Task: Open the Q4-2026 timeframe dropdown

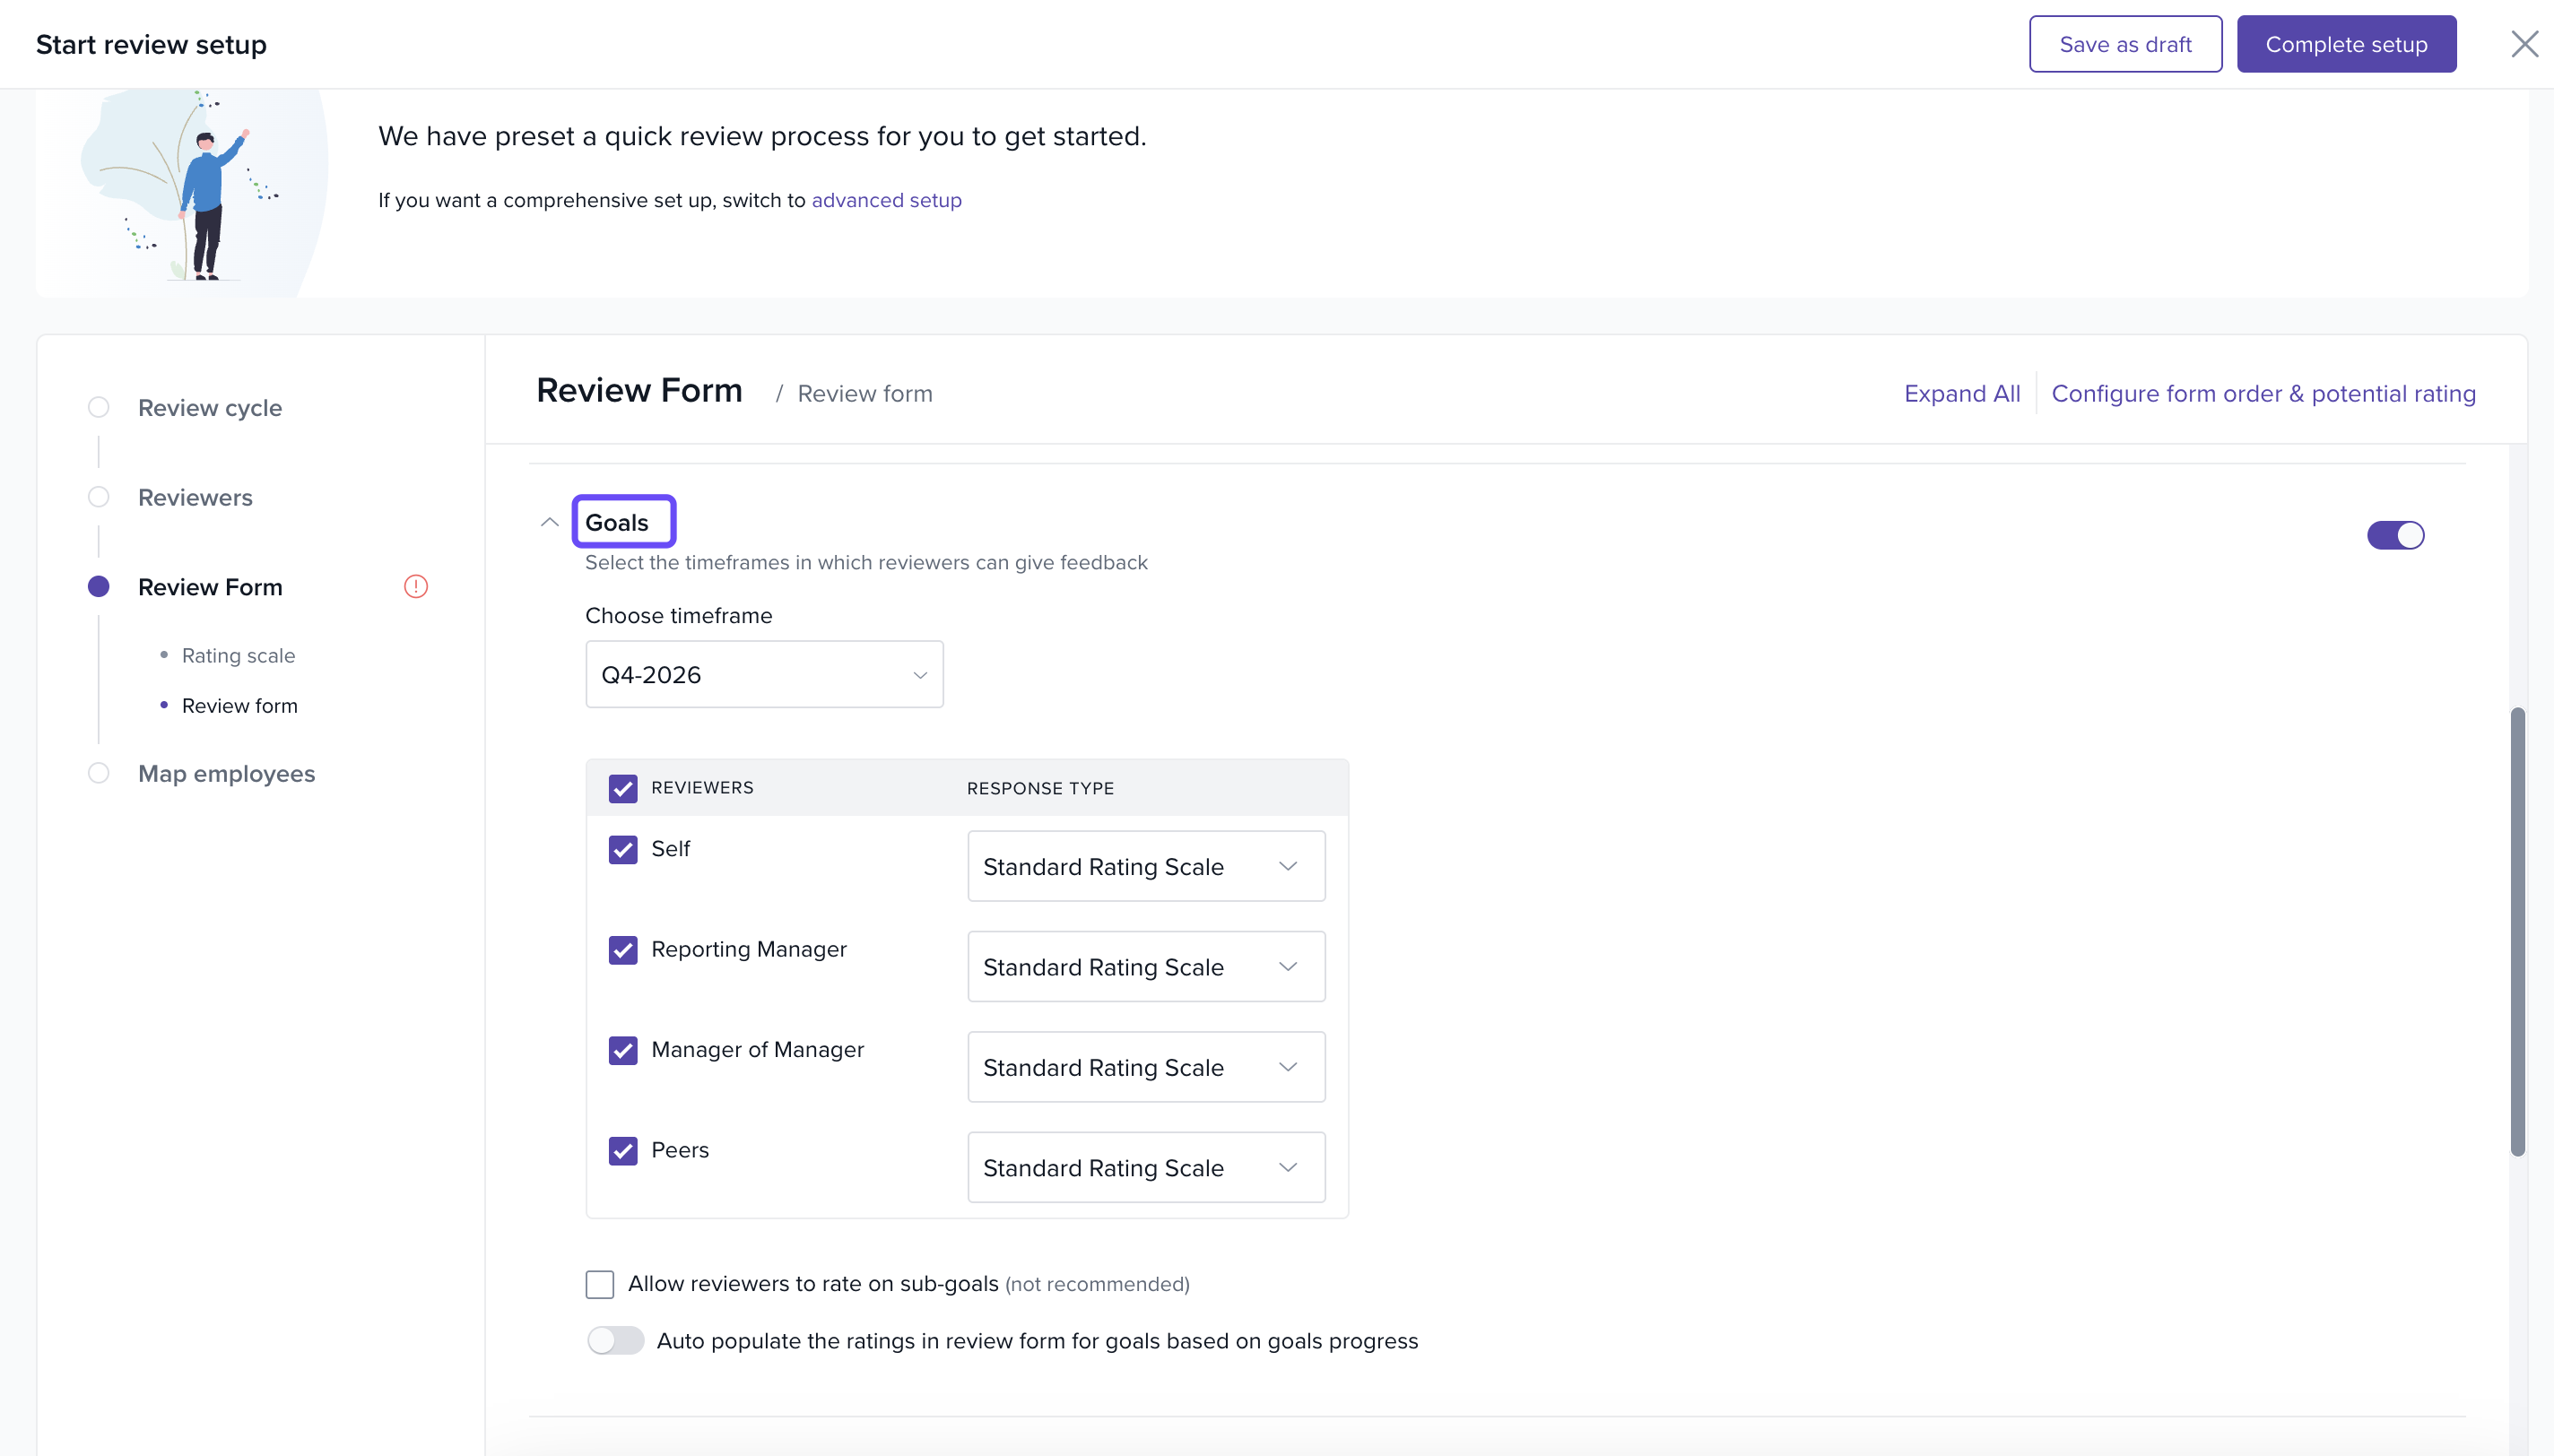Action: point(764,675)
